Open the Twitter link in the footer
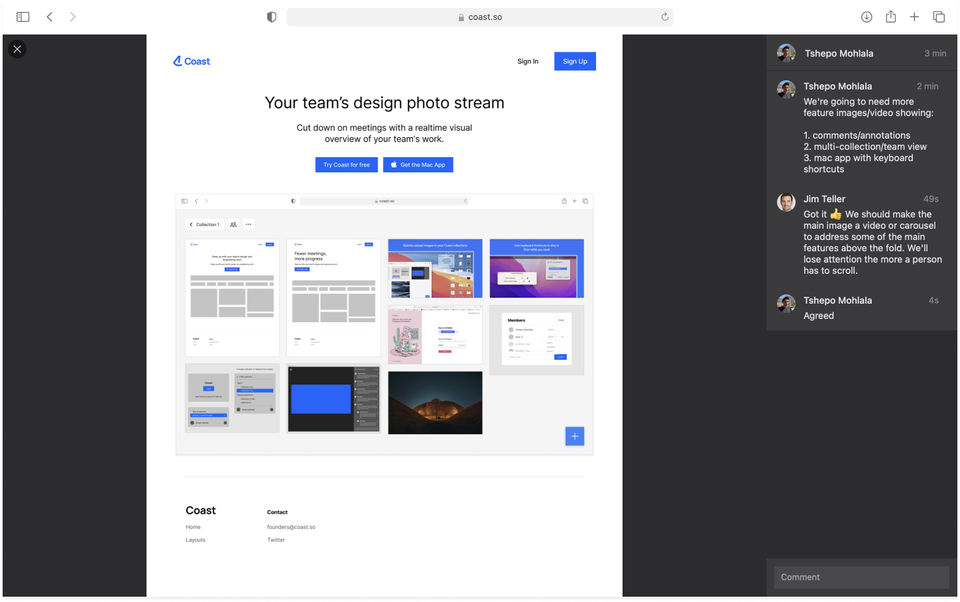Viewport: 960px width, 602px height. [x=276, y=540]
